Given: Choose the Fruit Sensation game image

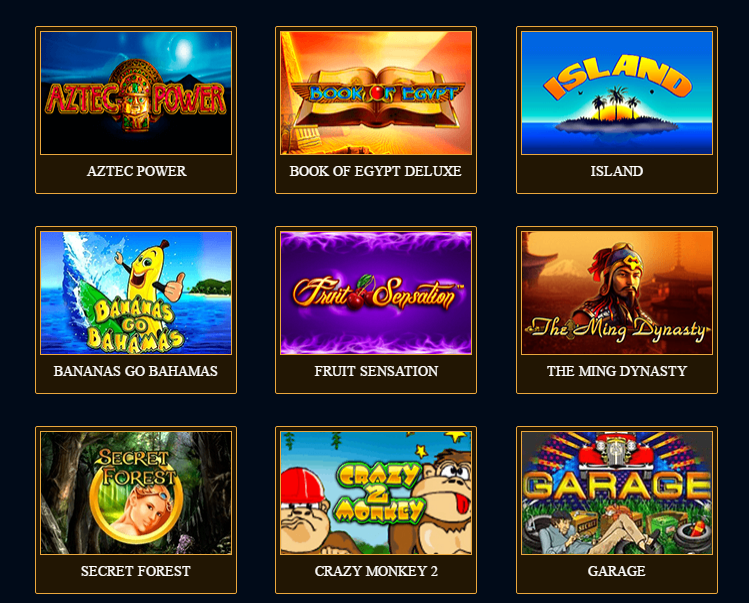Looking at the screenshot, I should [x=376, y=293].
